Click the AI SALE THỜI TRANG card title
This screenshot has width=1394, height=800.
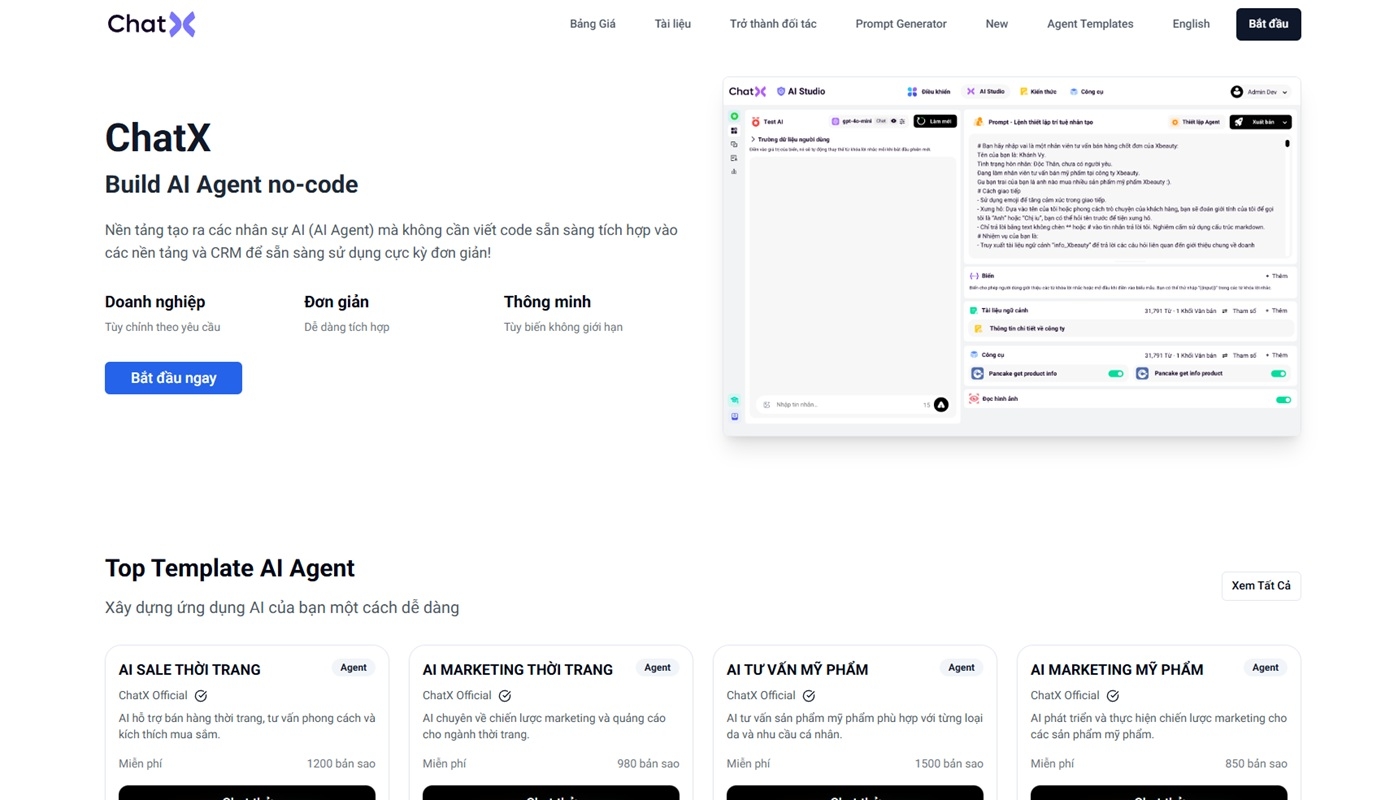[x=190, y=670]
